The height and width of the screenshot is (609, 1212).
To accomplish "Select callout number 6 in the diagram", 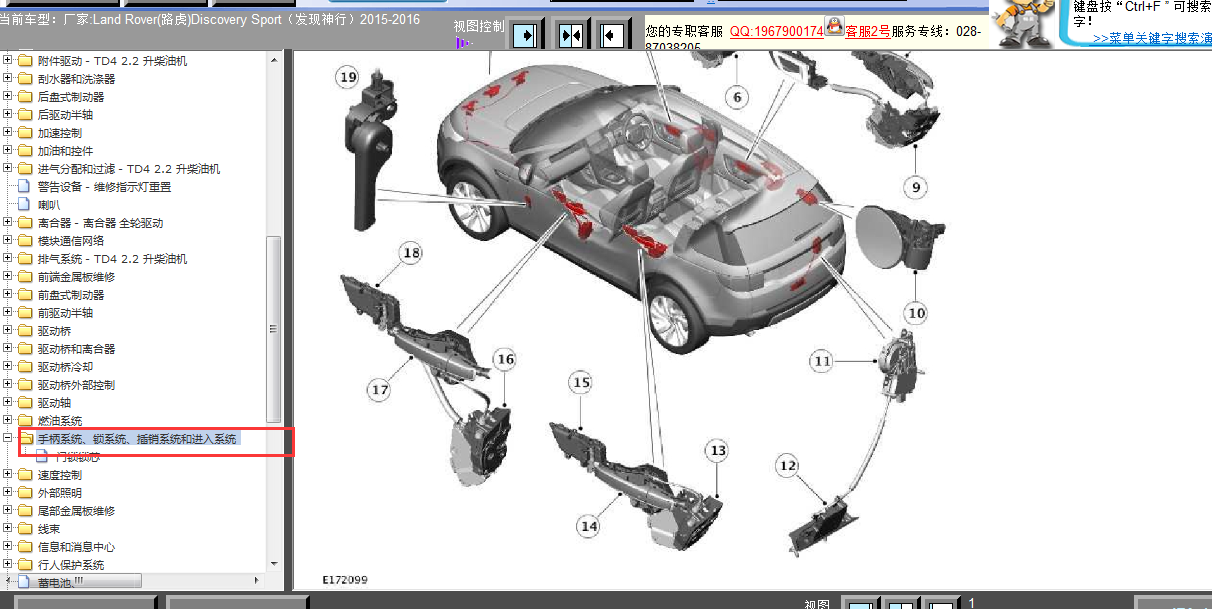I will pyautogui.click(x=738, y=97).
